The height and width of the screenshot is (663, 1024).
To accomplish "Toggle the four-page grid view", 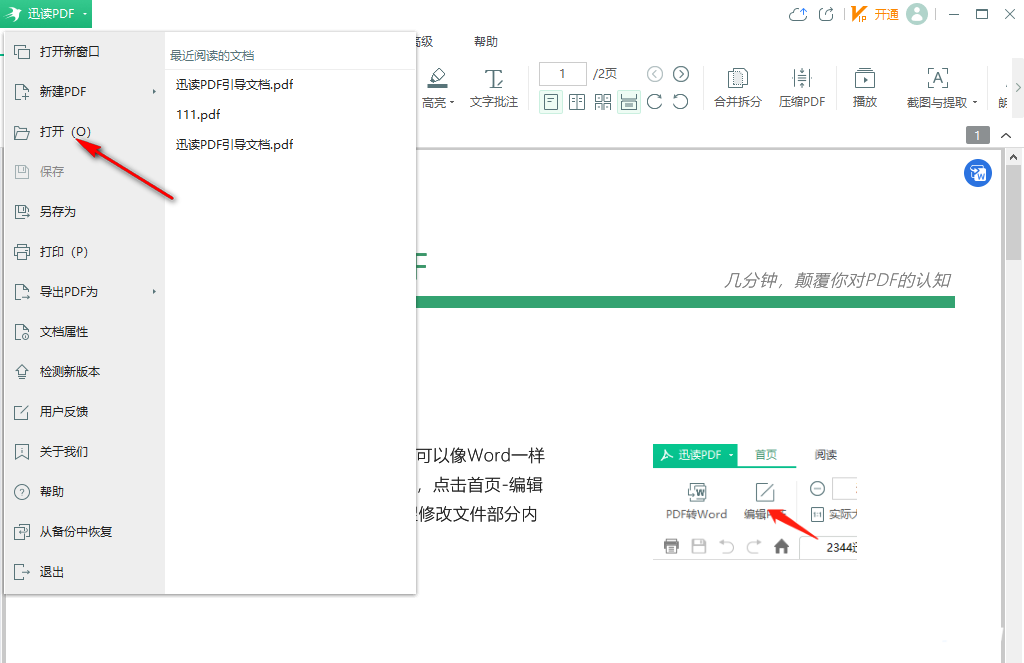I will click(x=601, y=101).
